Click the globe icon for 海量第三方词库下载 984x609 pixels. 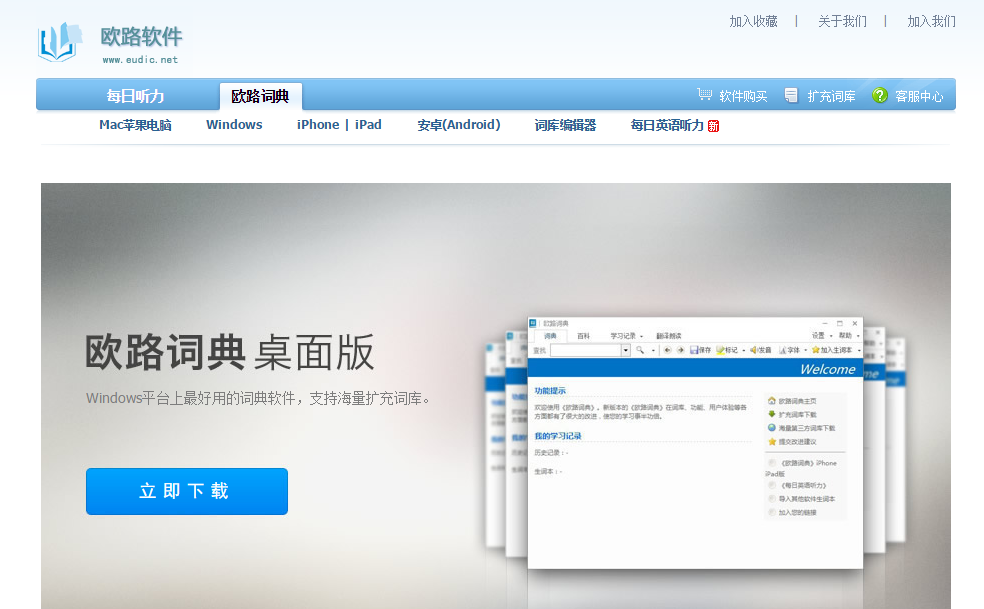point(770,428)
